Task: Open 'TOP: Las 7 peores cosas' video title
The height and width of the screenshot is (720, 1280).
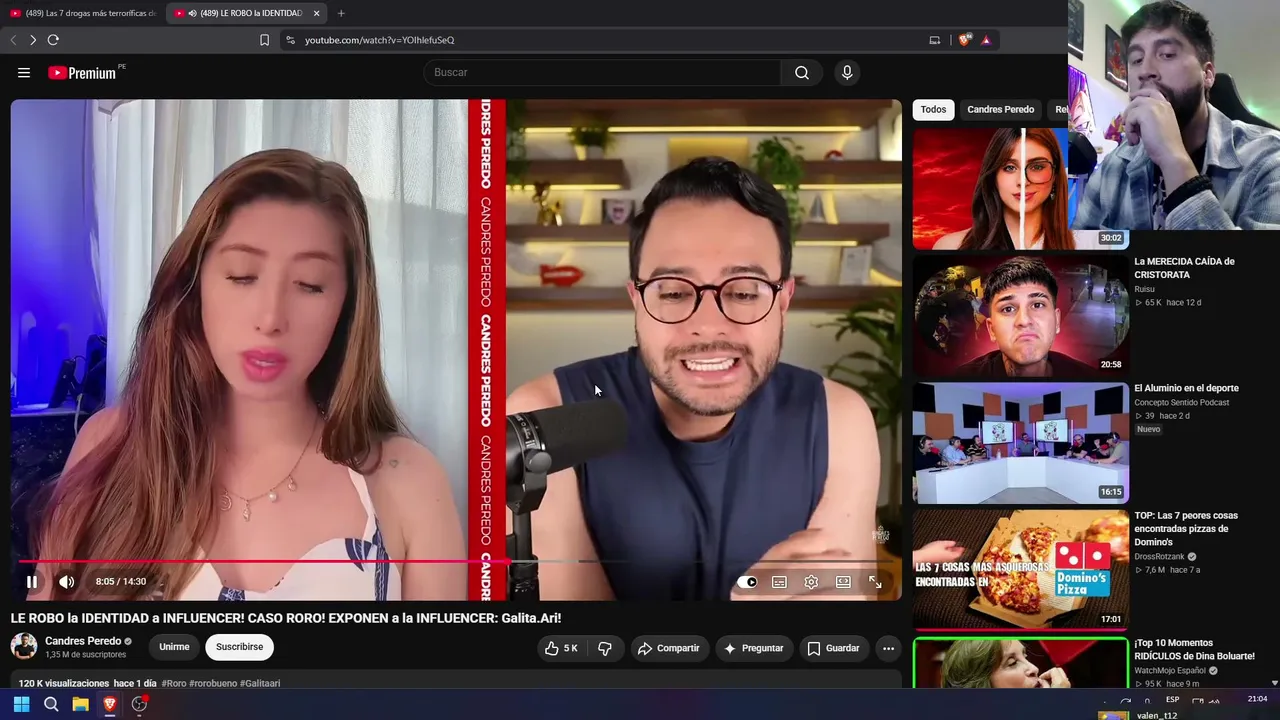Action: (x=1186, y=529)
